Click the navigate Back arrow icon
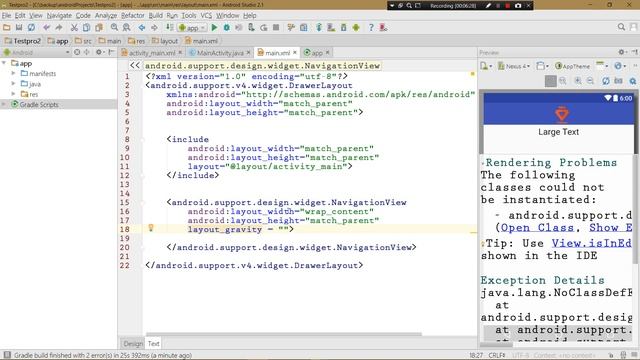The image size is (640, 360). coord(142,28)
